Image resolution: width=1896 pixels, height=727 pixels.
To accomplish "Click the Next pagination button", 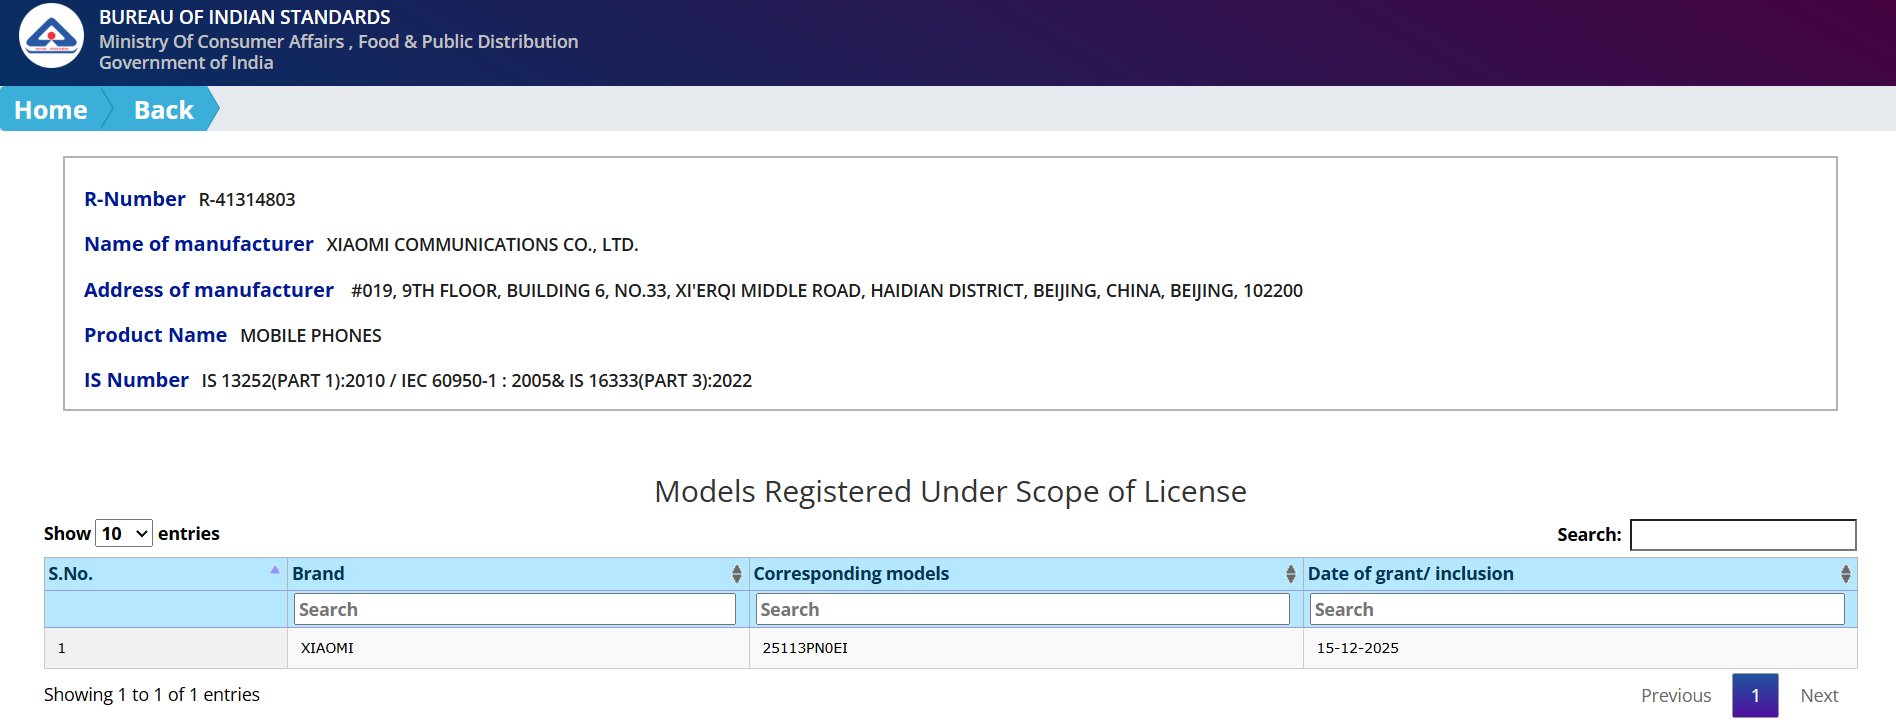I will click(1818, 696).
